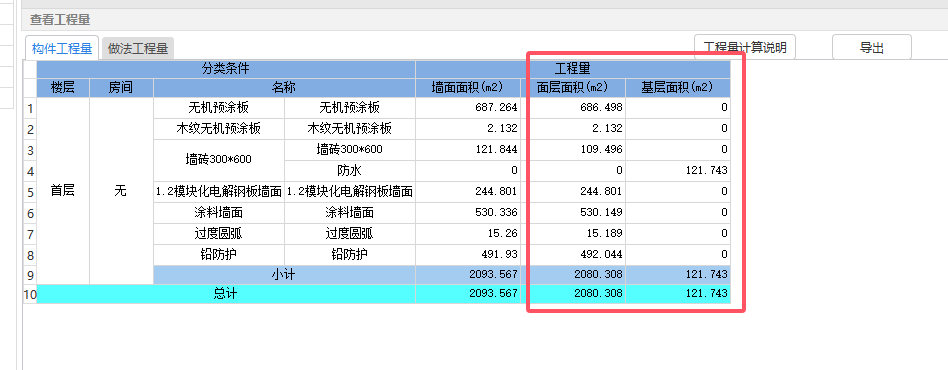The height and width of the screenshot is (370, 948).
Task: Select row number 10 header
Action: [30, 295]
